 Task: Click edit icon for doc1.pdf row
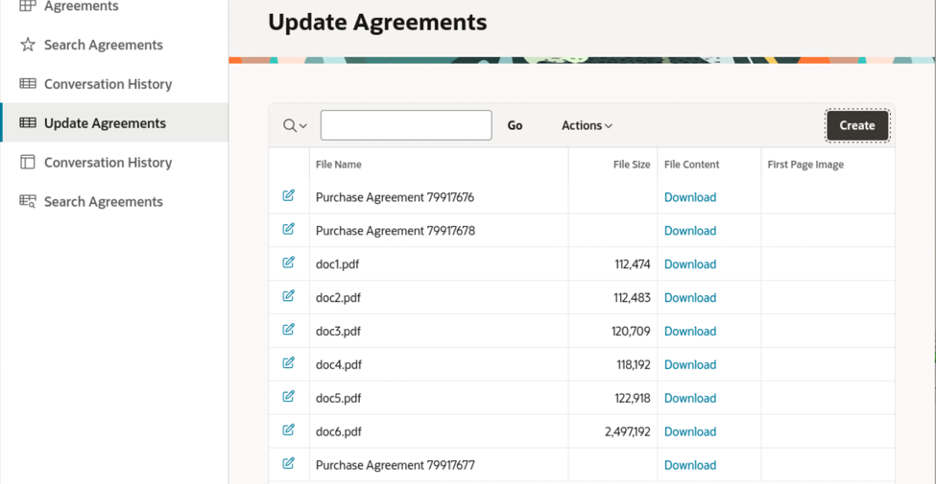(288, 263)
